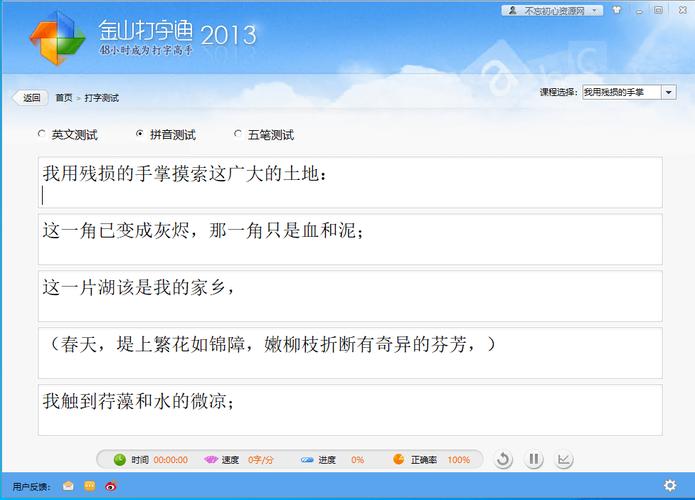Viewport: 695px width, 500px height.
Task: Click typing input line under 我用残损的手掌摸索这广大的土地
Action: pyautogui.click(x=350, y=195)
